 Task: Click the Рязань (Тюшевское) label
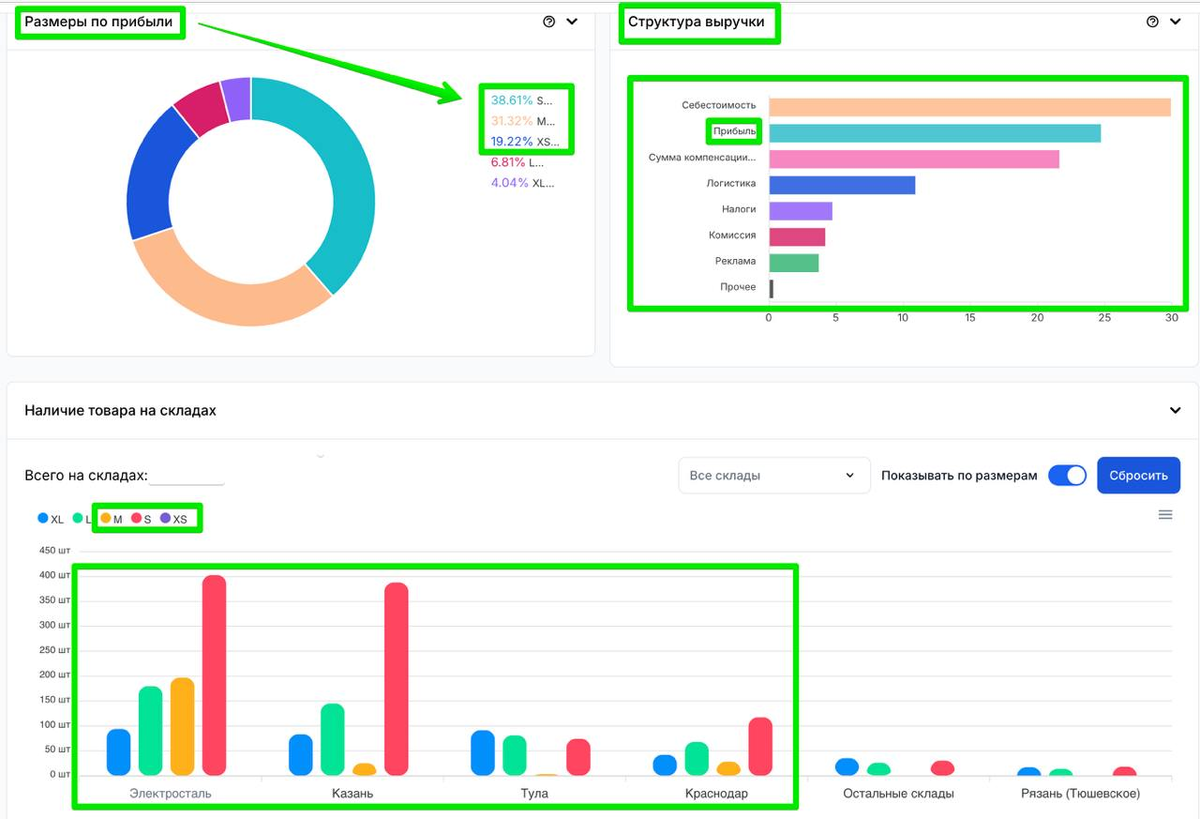[1080, 793]
